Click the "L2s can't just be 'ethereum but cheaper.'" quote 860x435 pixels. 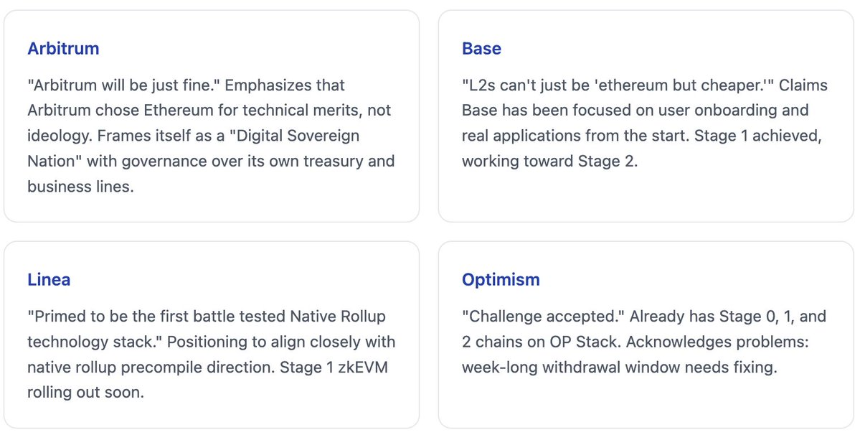tap(618, 86)
